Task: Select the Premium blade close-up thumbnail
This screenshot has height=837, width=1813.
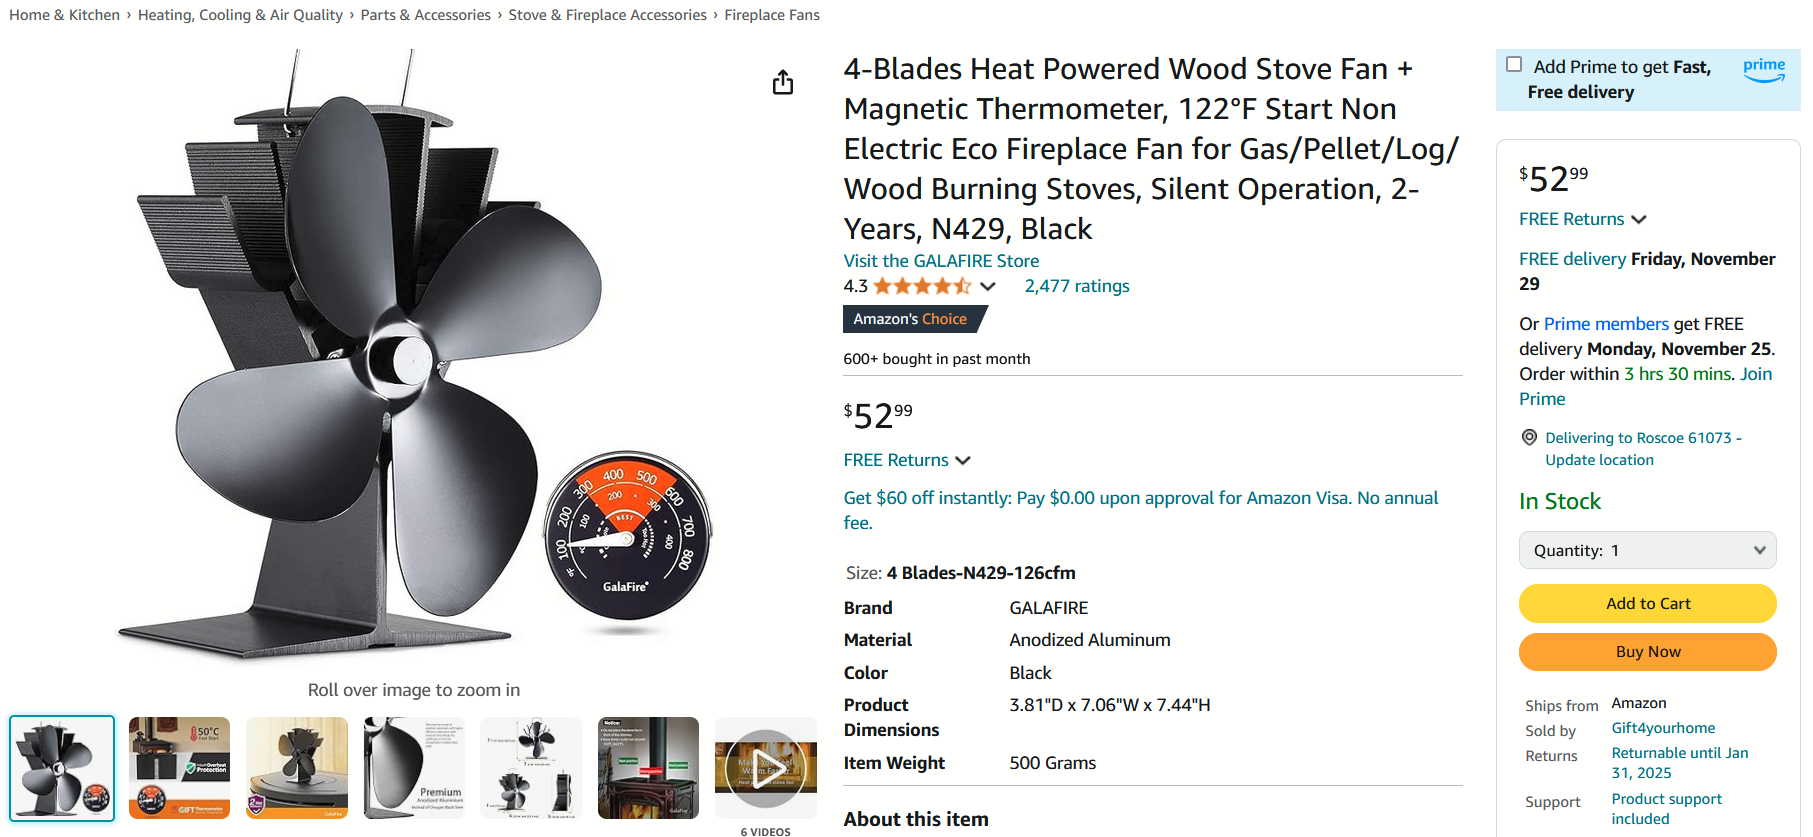Action: click(x=414, y=767)
